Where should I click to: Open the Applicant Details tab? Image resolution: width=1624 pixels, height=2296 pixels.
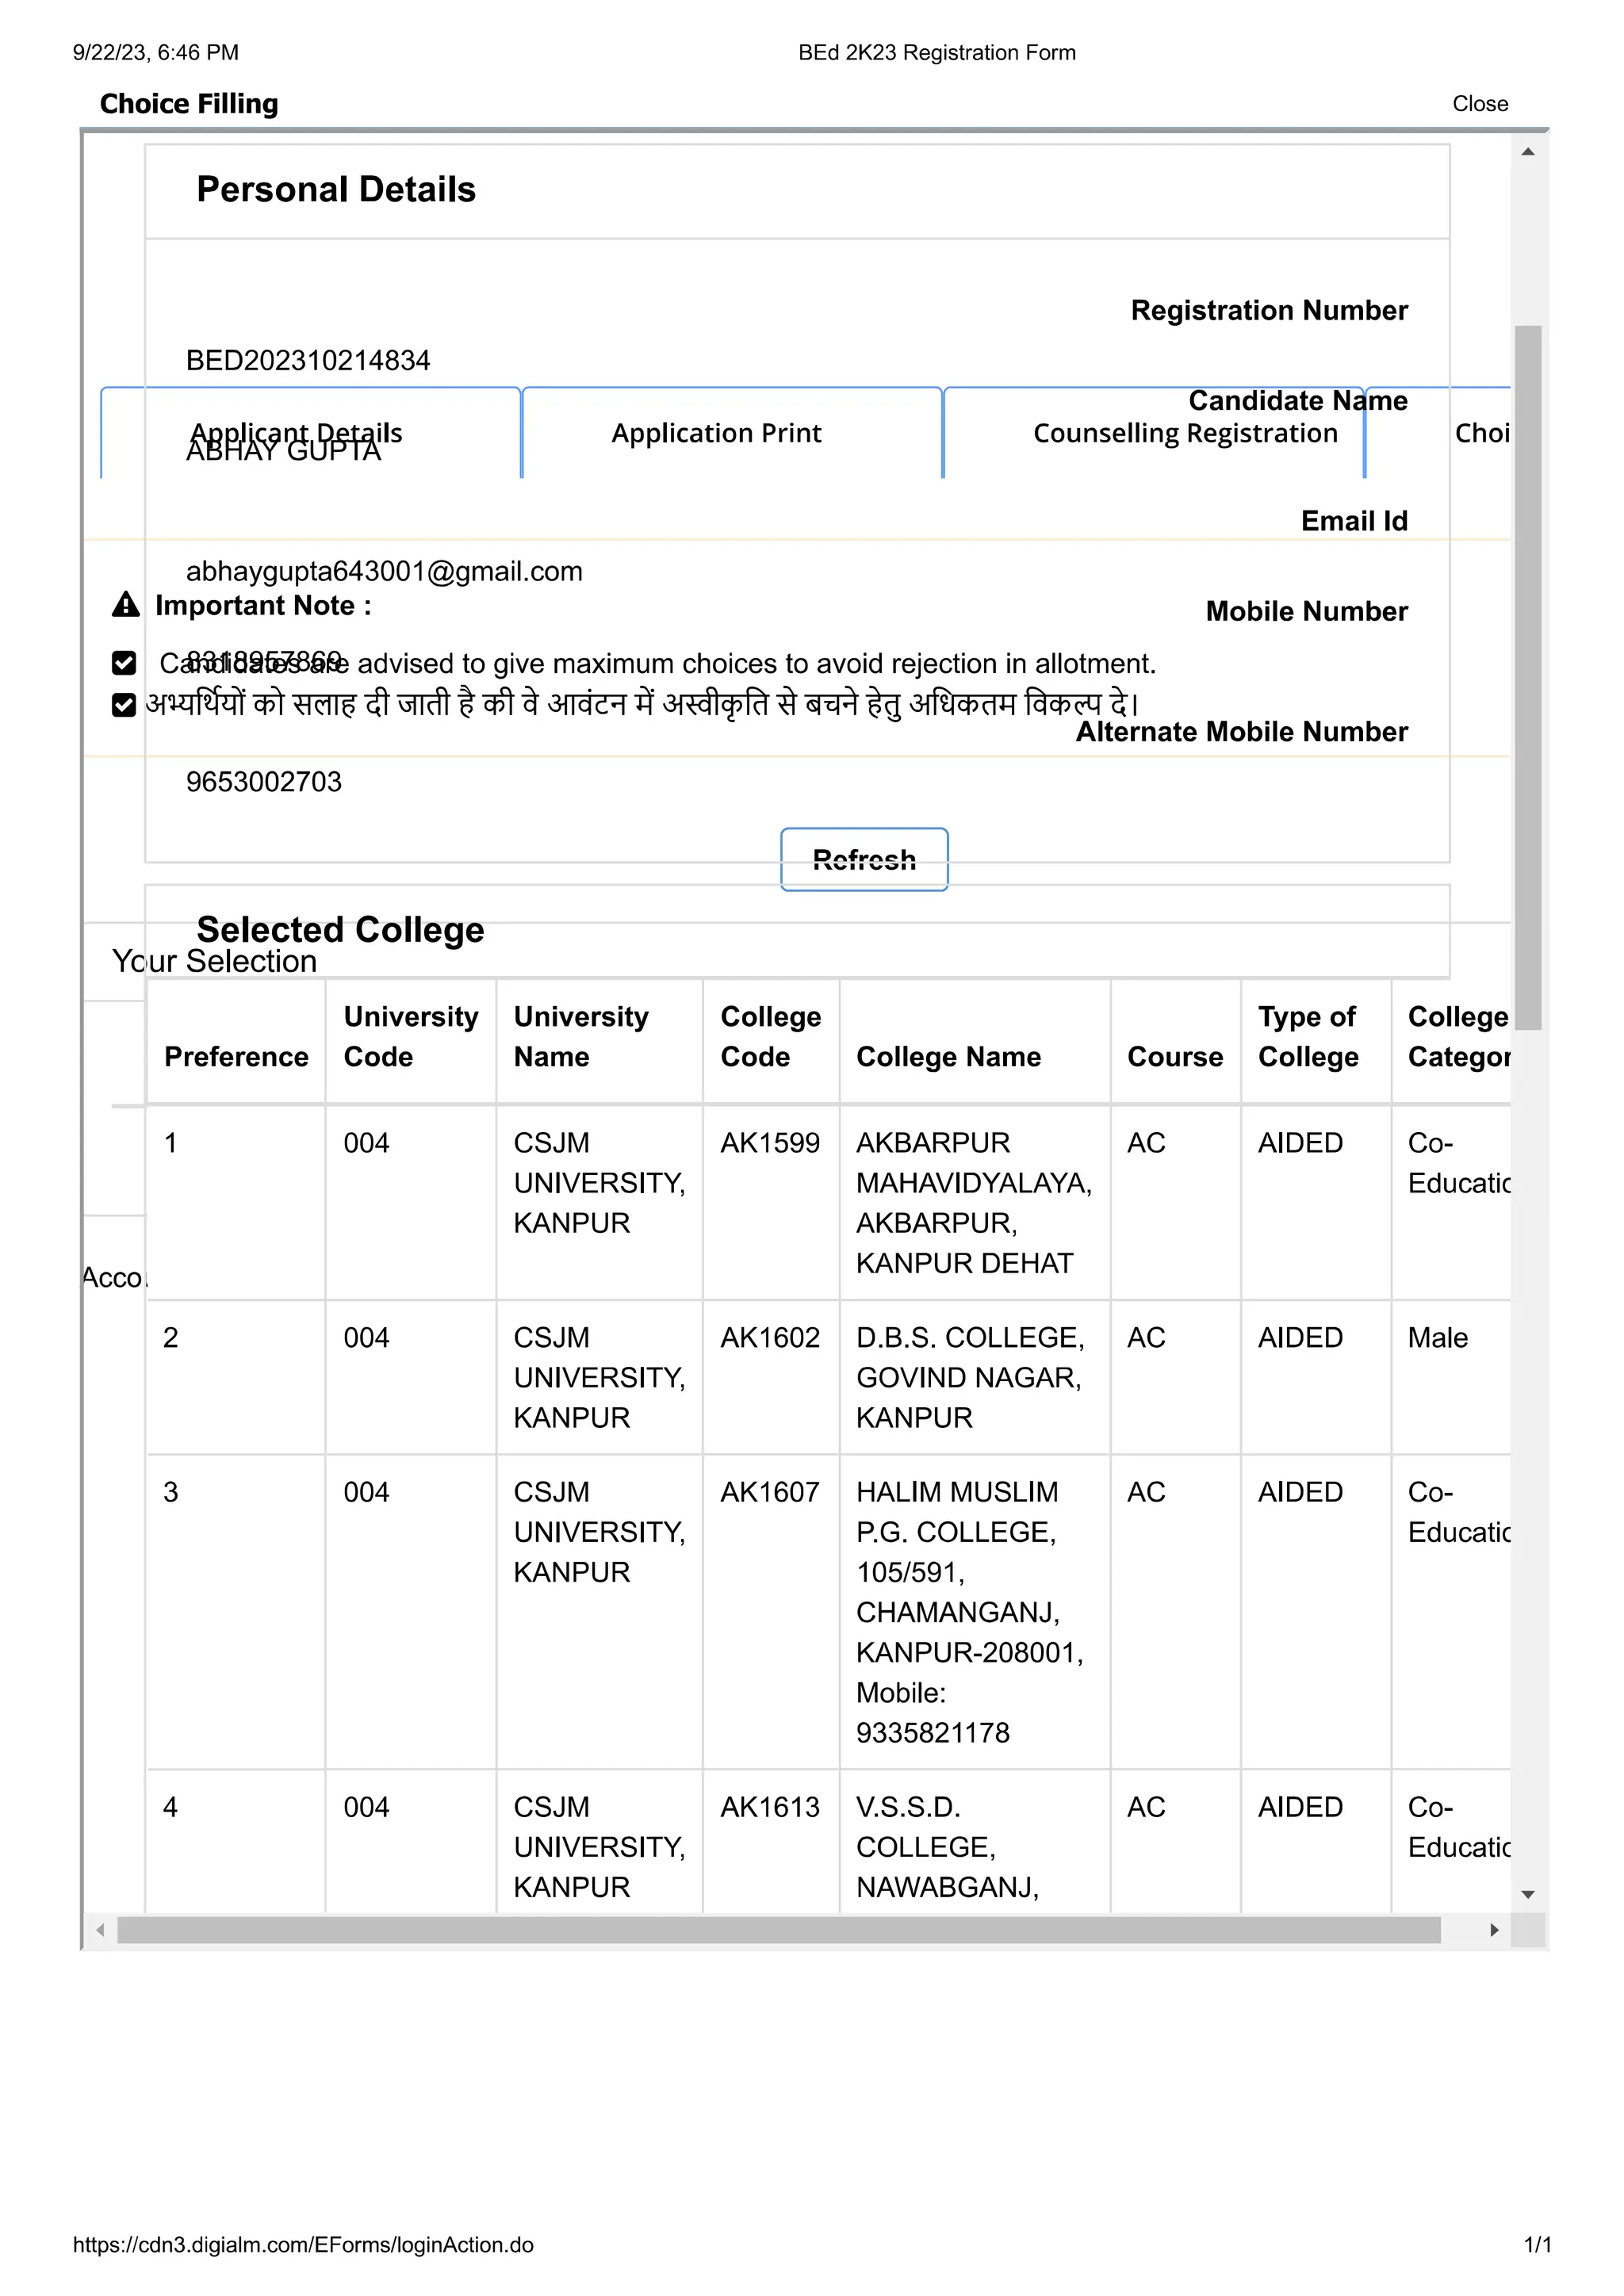pyautogui.click(x=311, y=433)
